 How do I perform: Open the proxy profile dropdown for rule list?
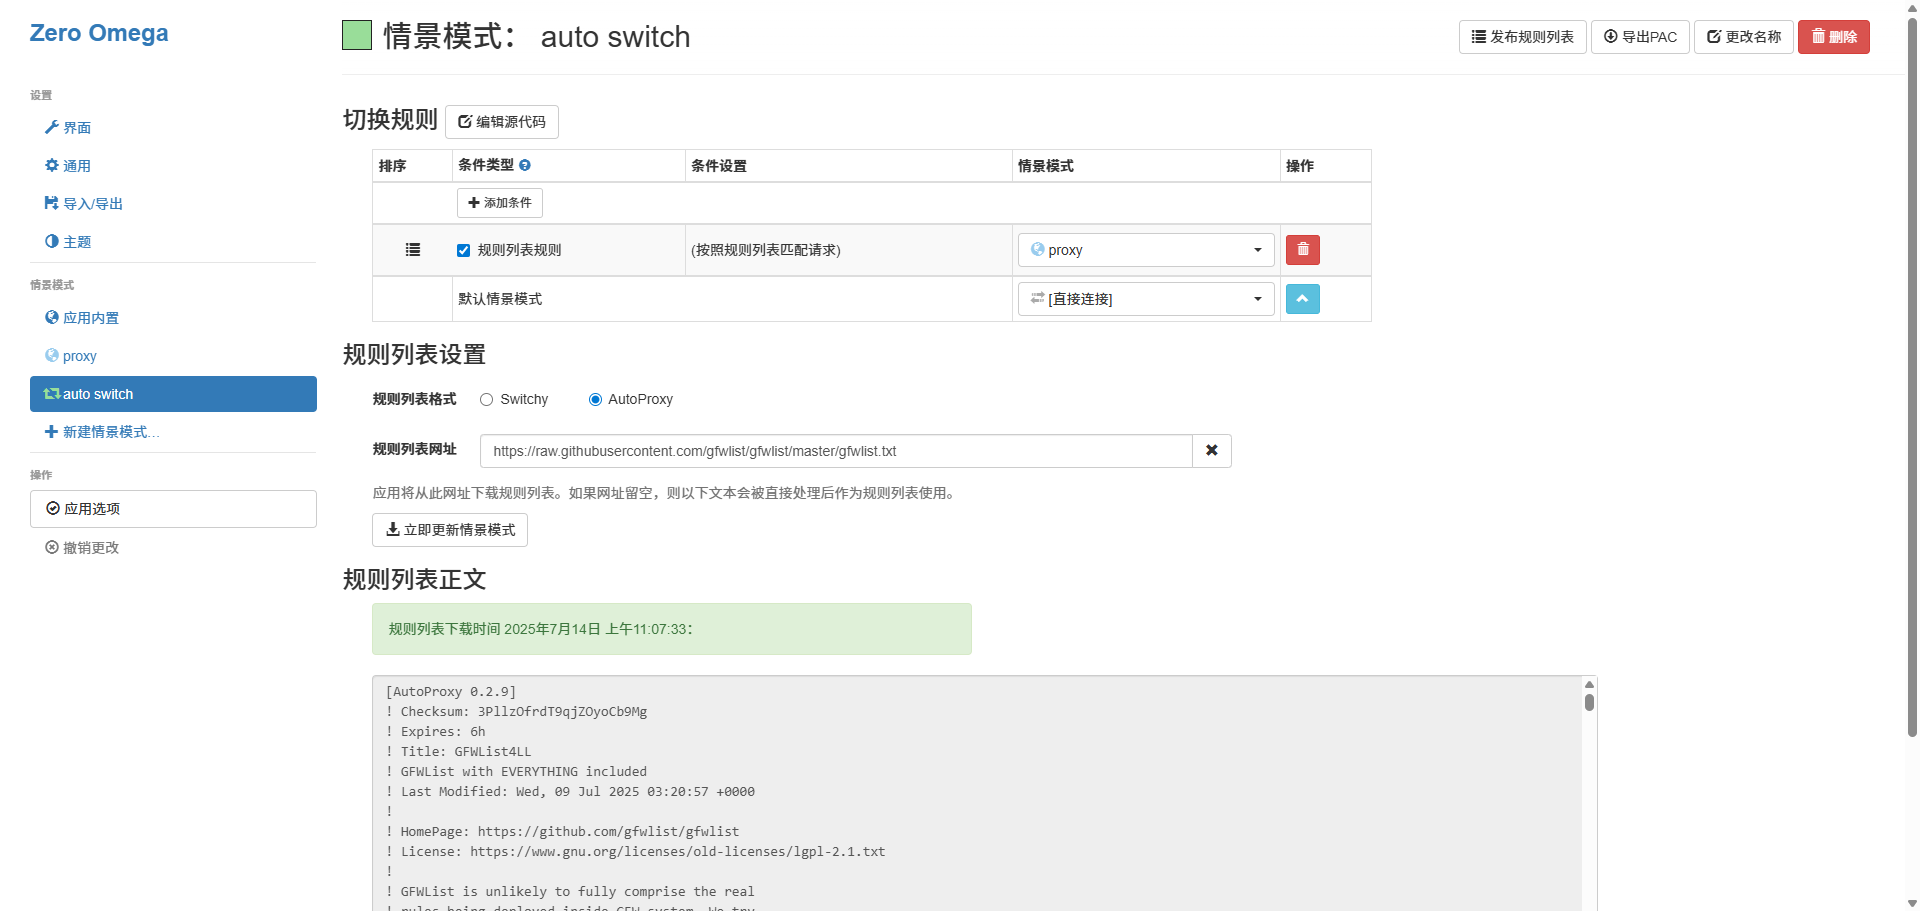1146,250
